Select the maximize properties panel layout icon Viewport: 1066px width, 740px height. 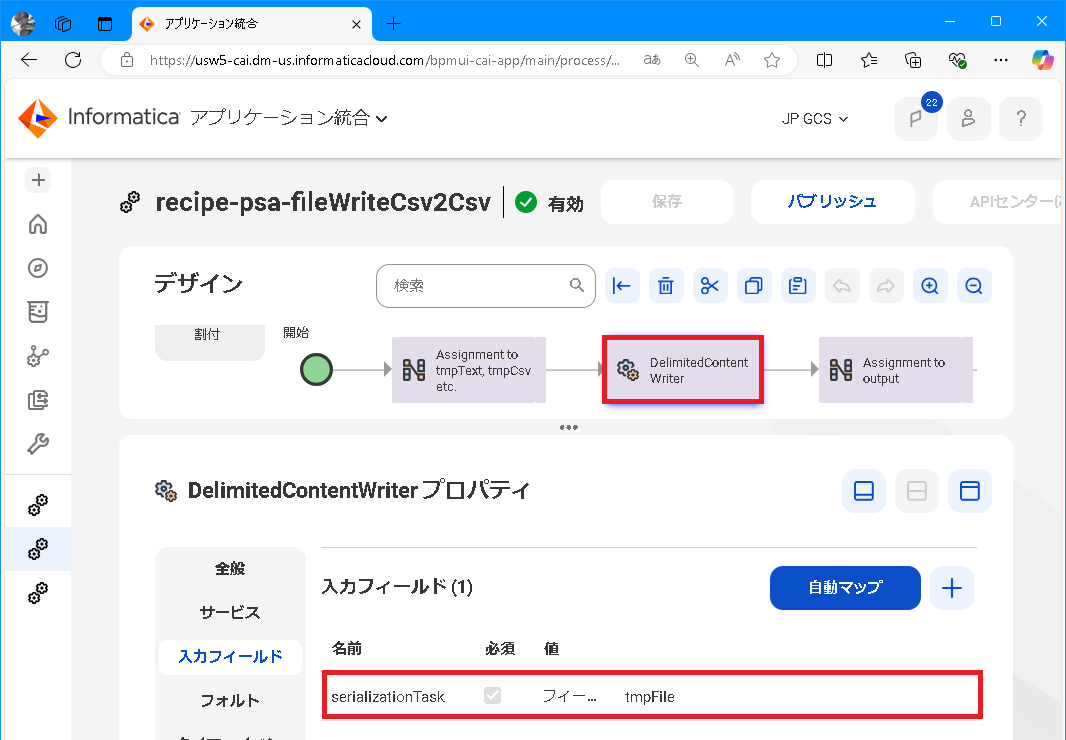(969, 490)
